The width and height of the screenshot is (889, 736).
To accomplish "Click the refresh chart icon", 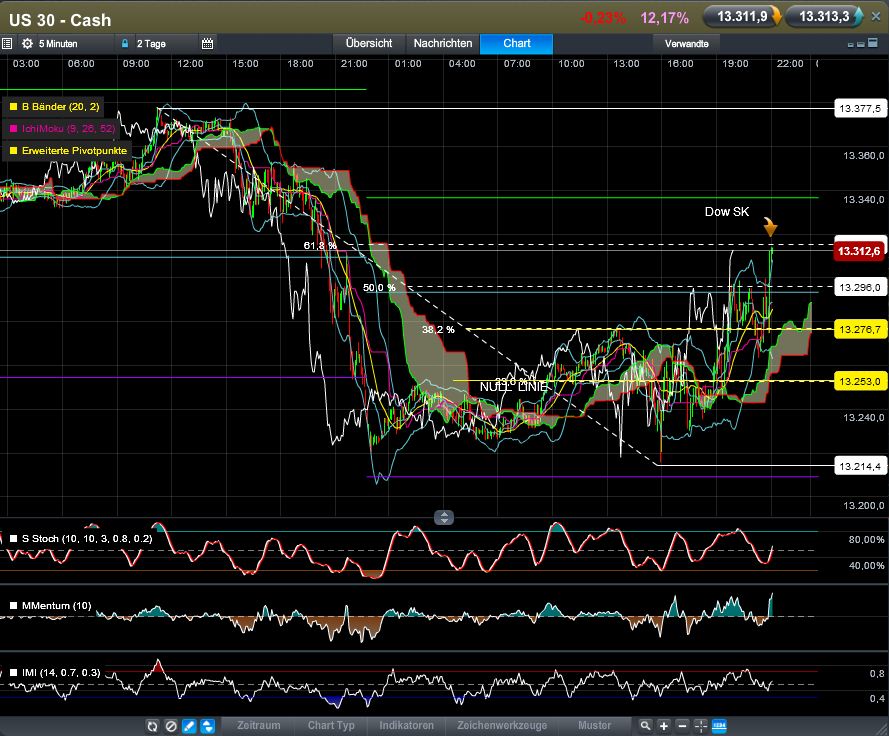I will click(x=152, y=726).
